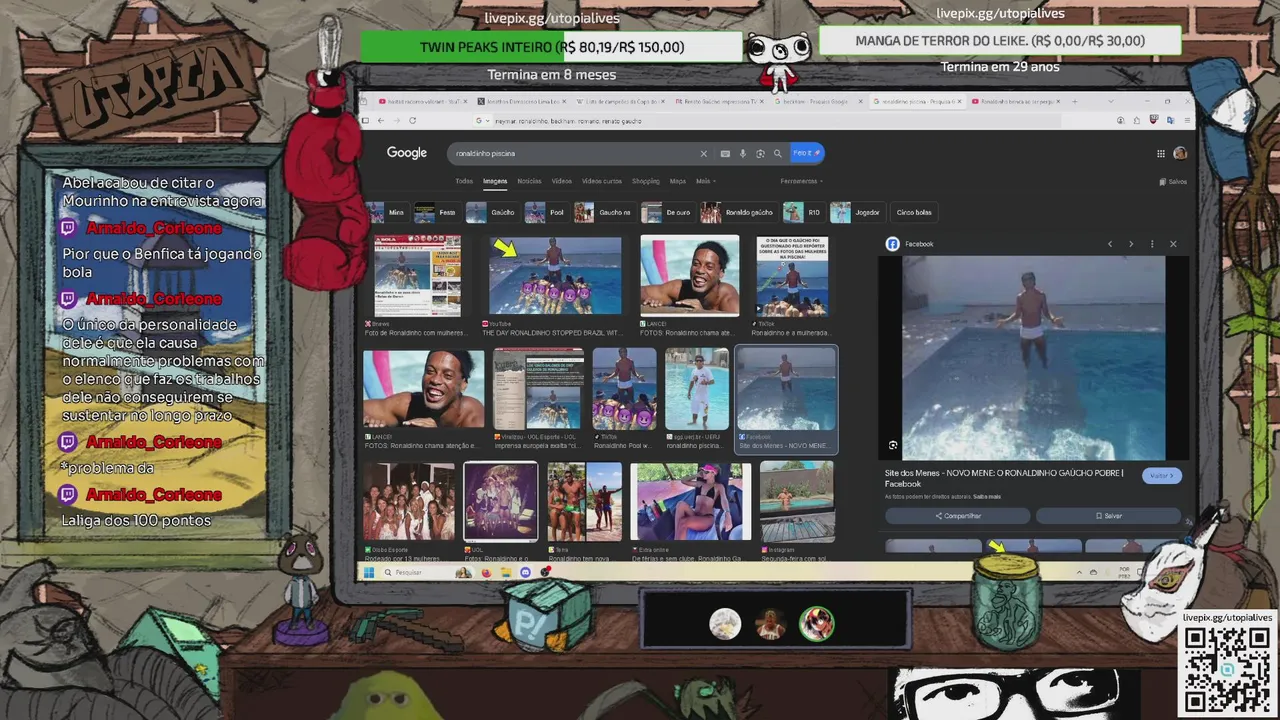Show next image in the preview panel
This screenshot has height=720, width=1280.
[1131, 244]
